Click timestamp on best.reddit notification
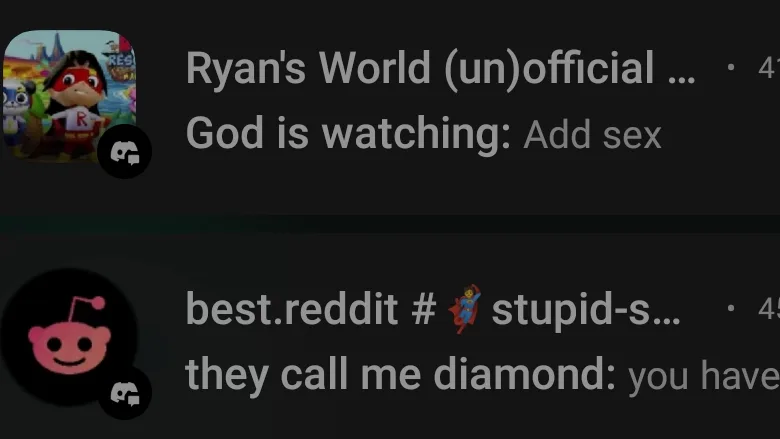The image size is (780, 439). point(769,309)
